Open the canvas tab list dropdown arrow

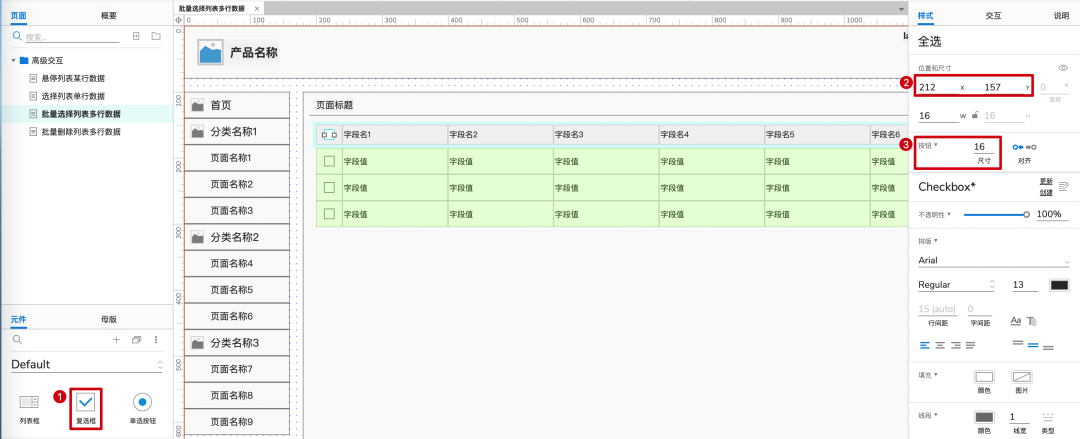point(901,8)
